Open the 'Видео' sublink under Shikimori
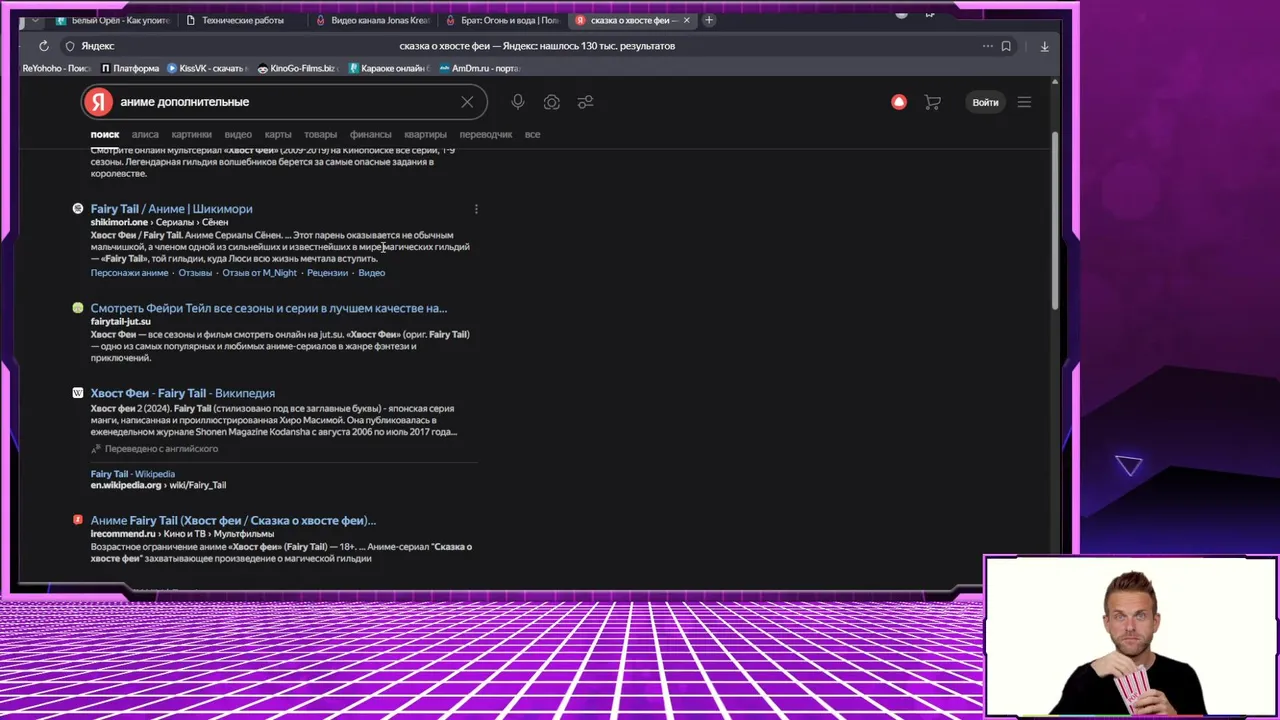 371,273
